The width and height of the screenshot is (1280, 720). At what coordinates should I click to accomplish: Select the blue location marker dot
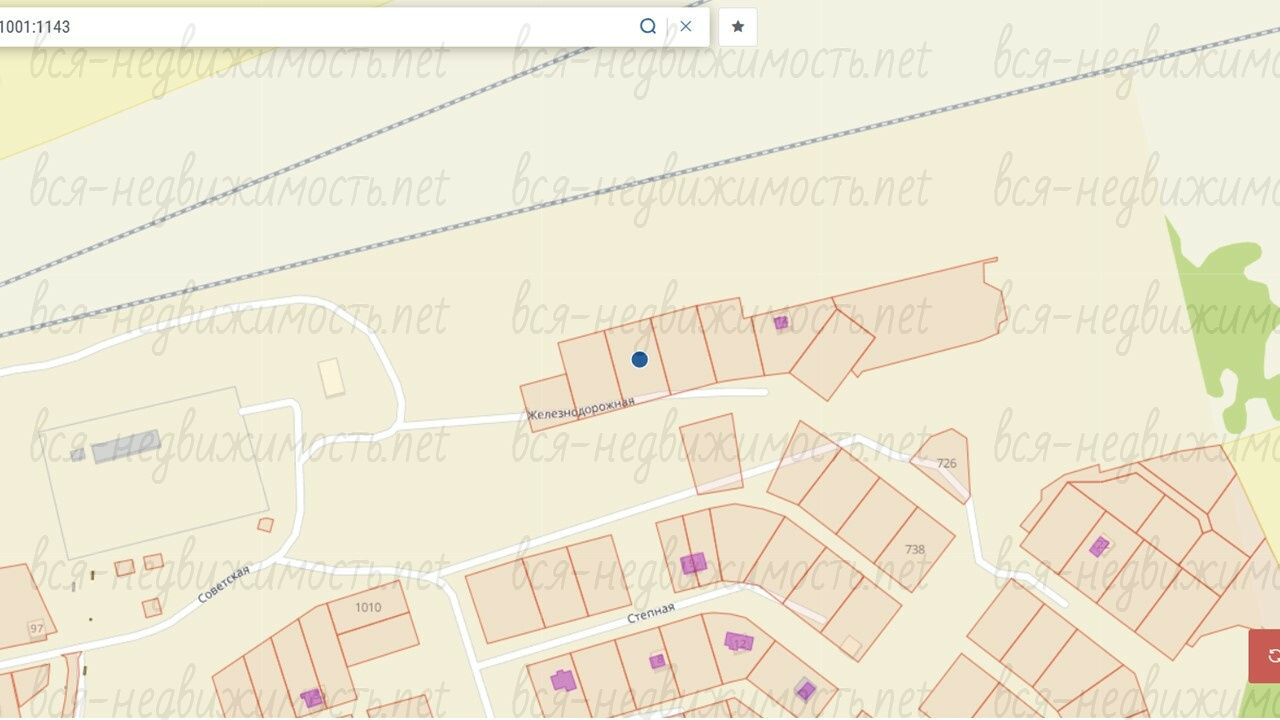tap(640, 359)
